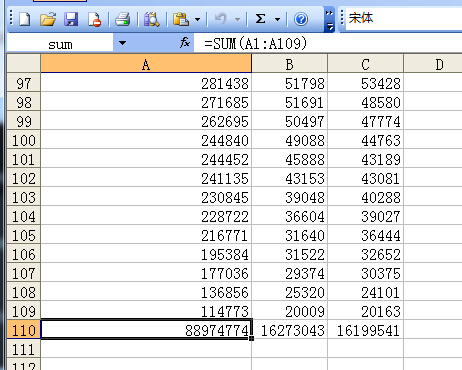Select row 105 header
The height and width of the screenshot is (370, 462).
24,235
